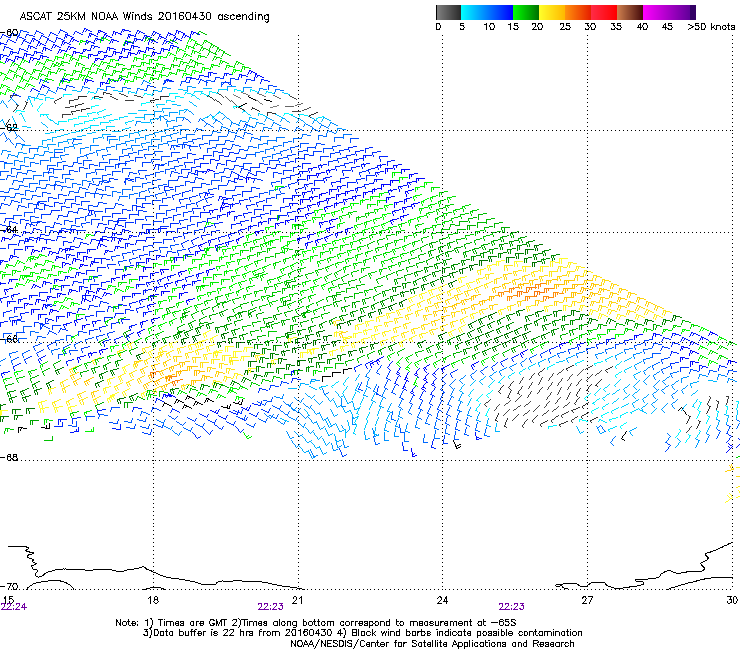This screenshot has width=740, height=650.
Task: Click the '18' longitude label on bottom axis
Action: 152,600
